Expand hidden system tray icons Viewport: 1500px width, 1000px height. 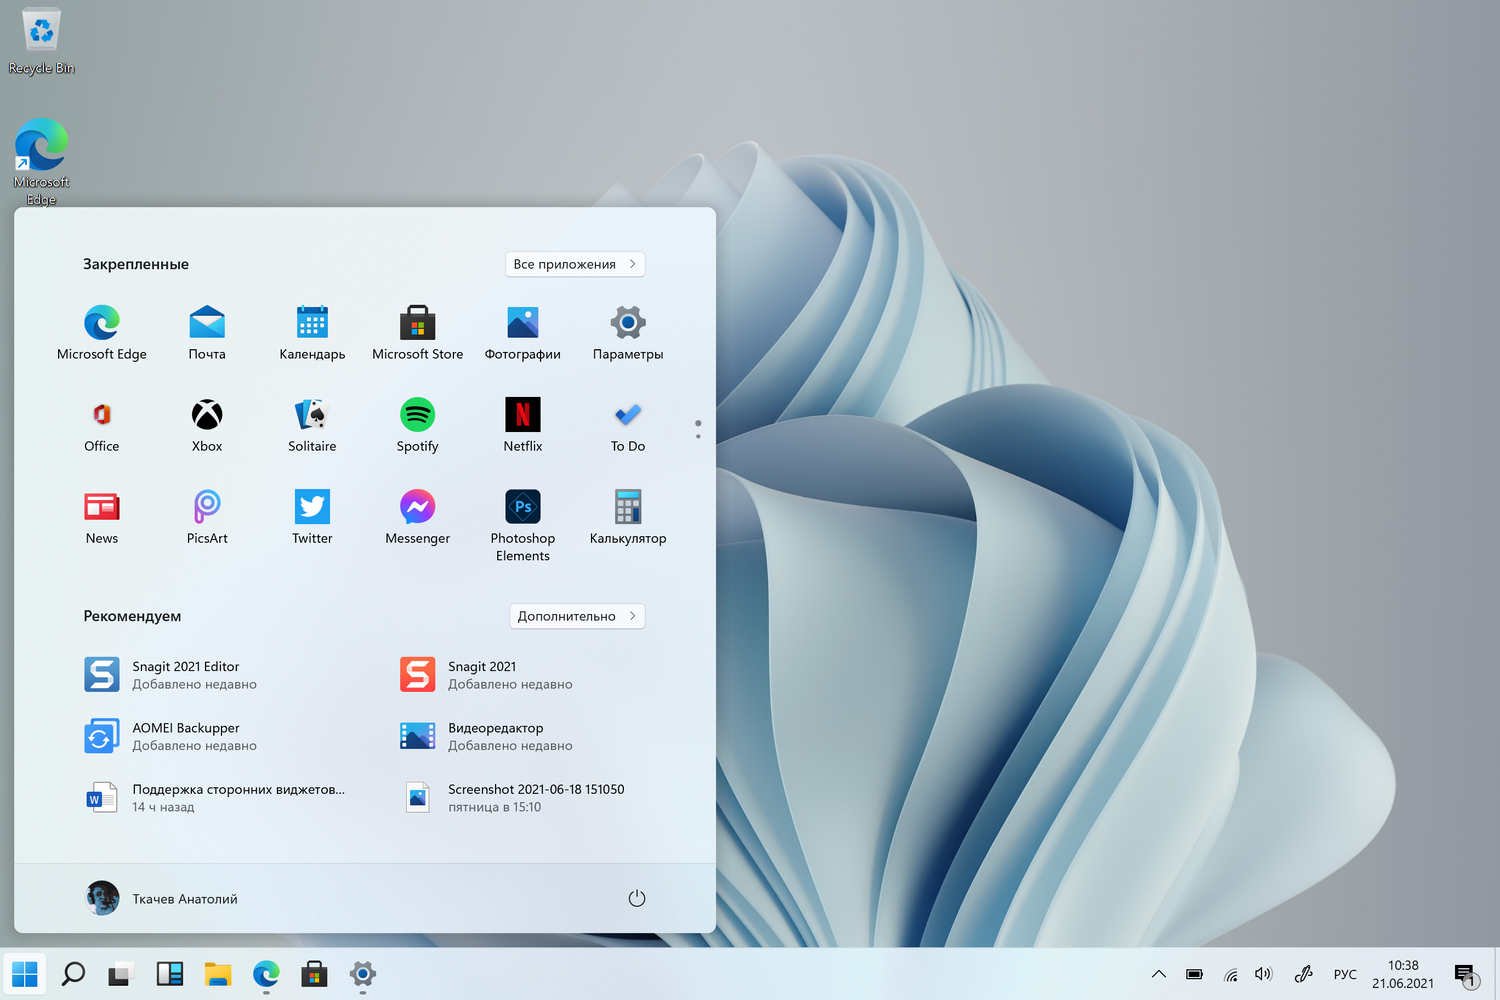pos(1159,974)
